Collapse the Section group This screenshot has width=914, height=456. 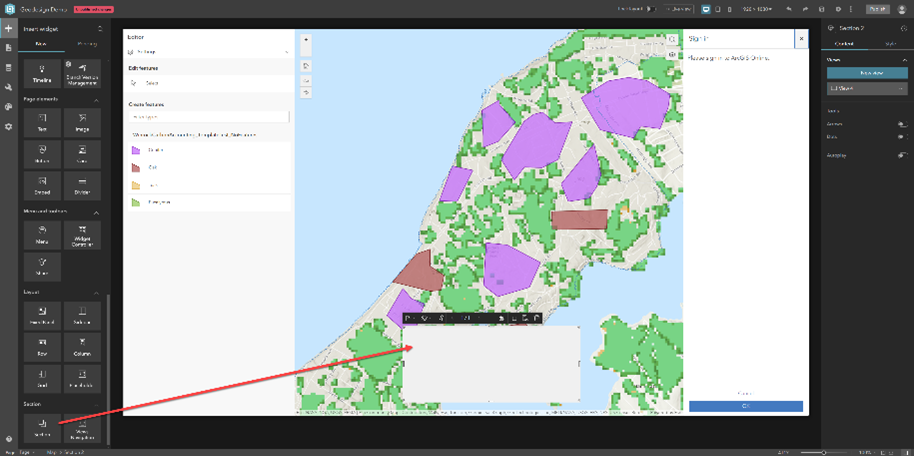[97, 404]
